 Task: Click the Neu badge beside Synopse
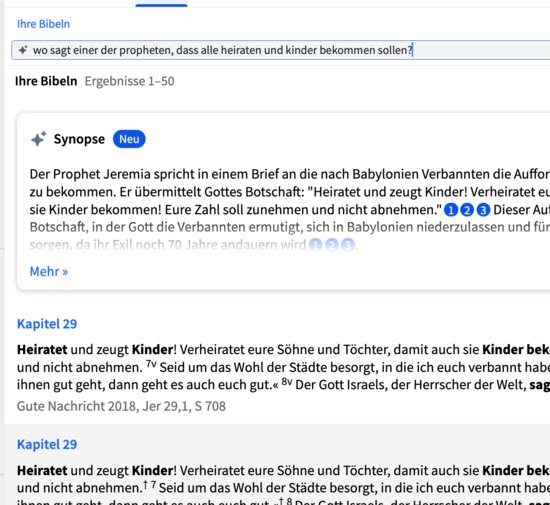pyautogui.click(x=129, y=139)
